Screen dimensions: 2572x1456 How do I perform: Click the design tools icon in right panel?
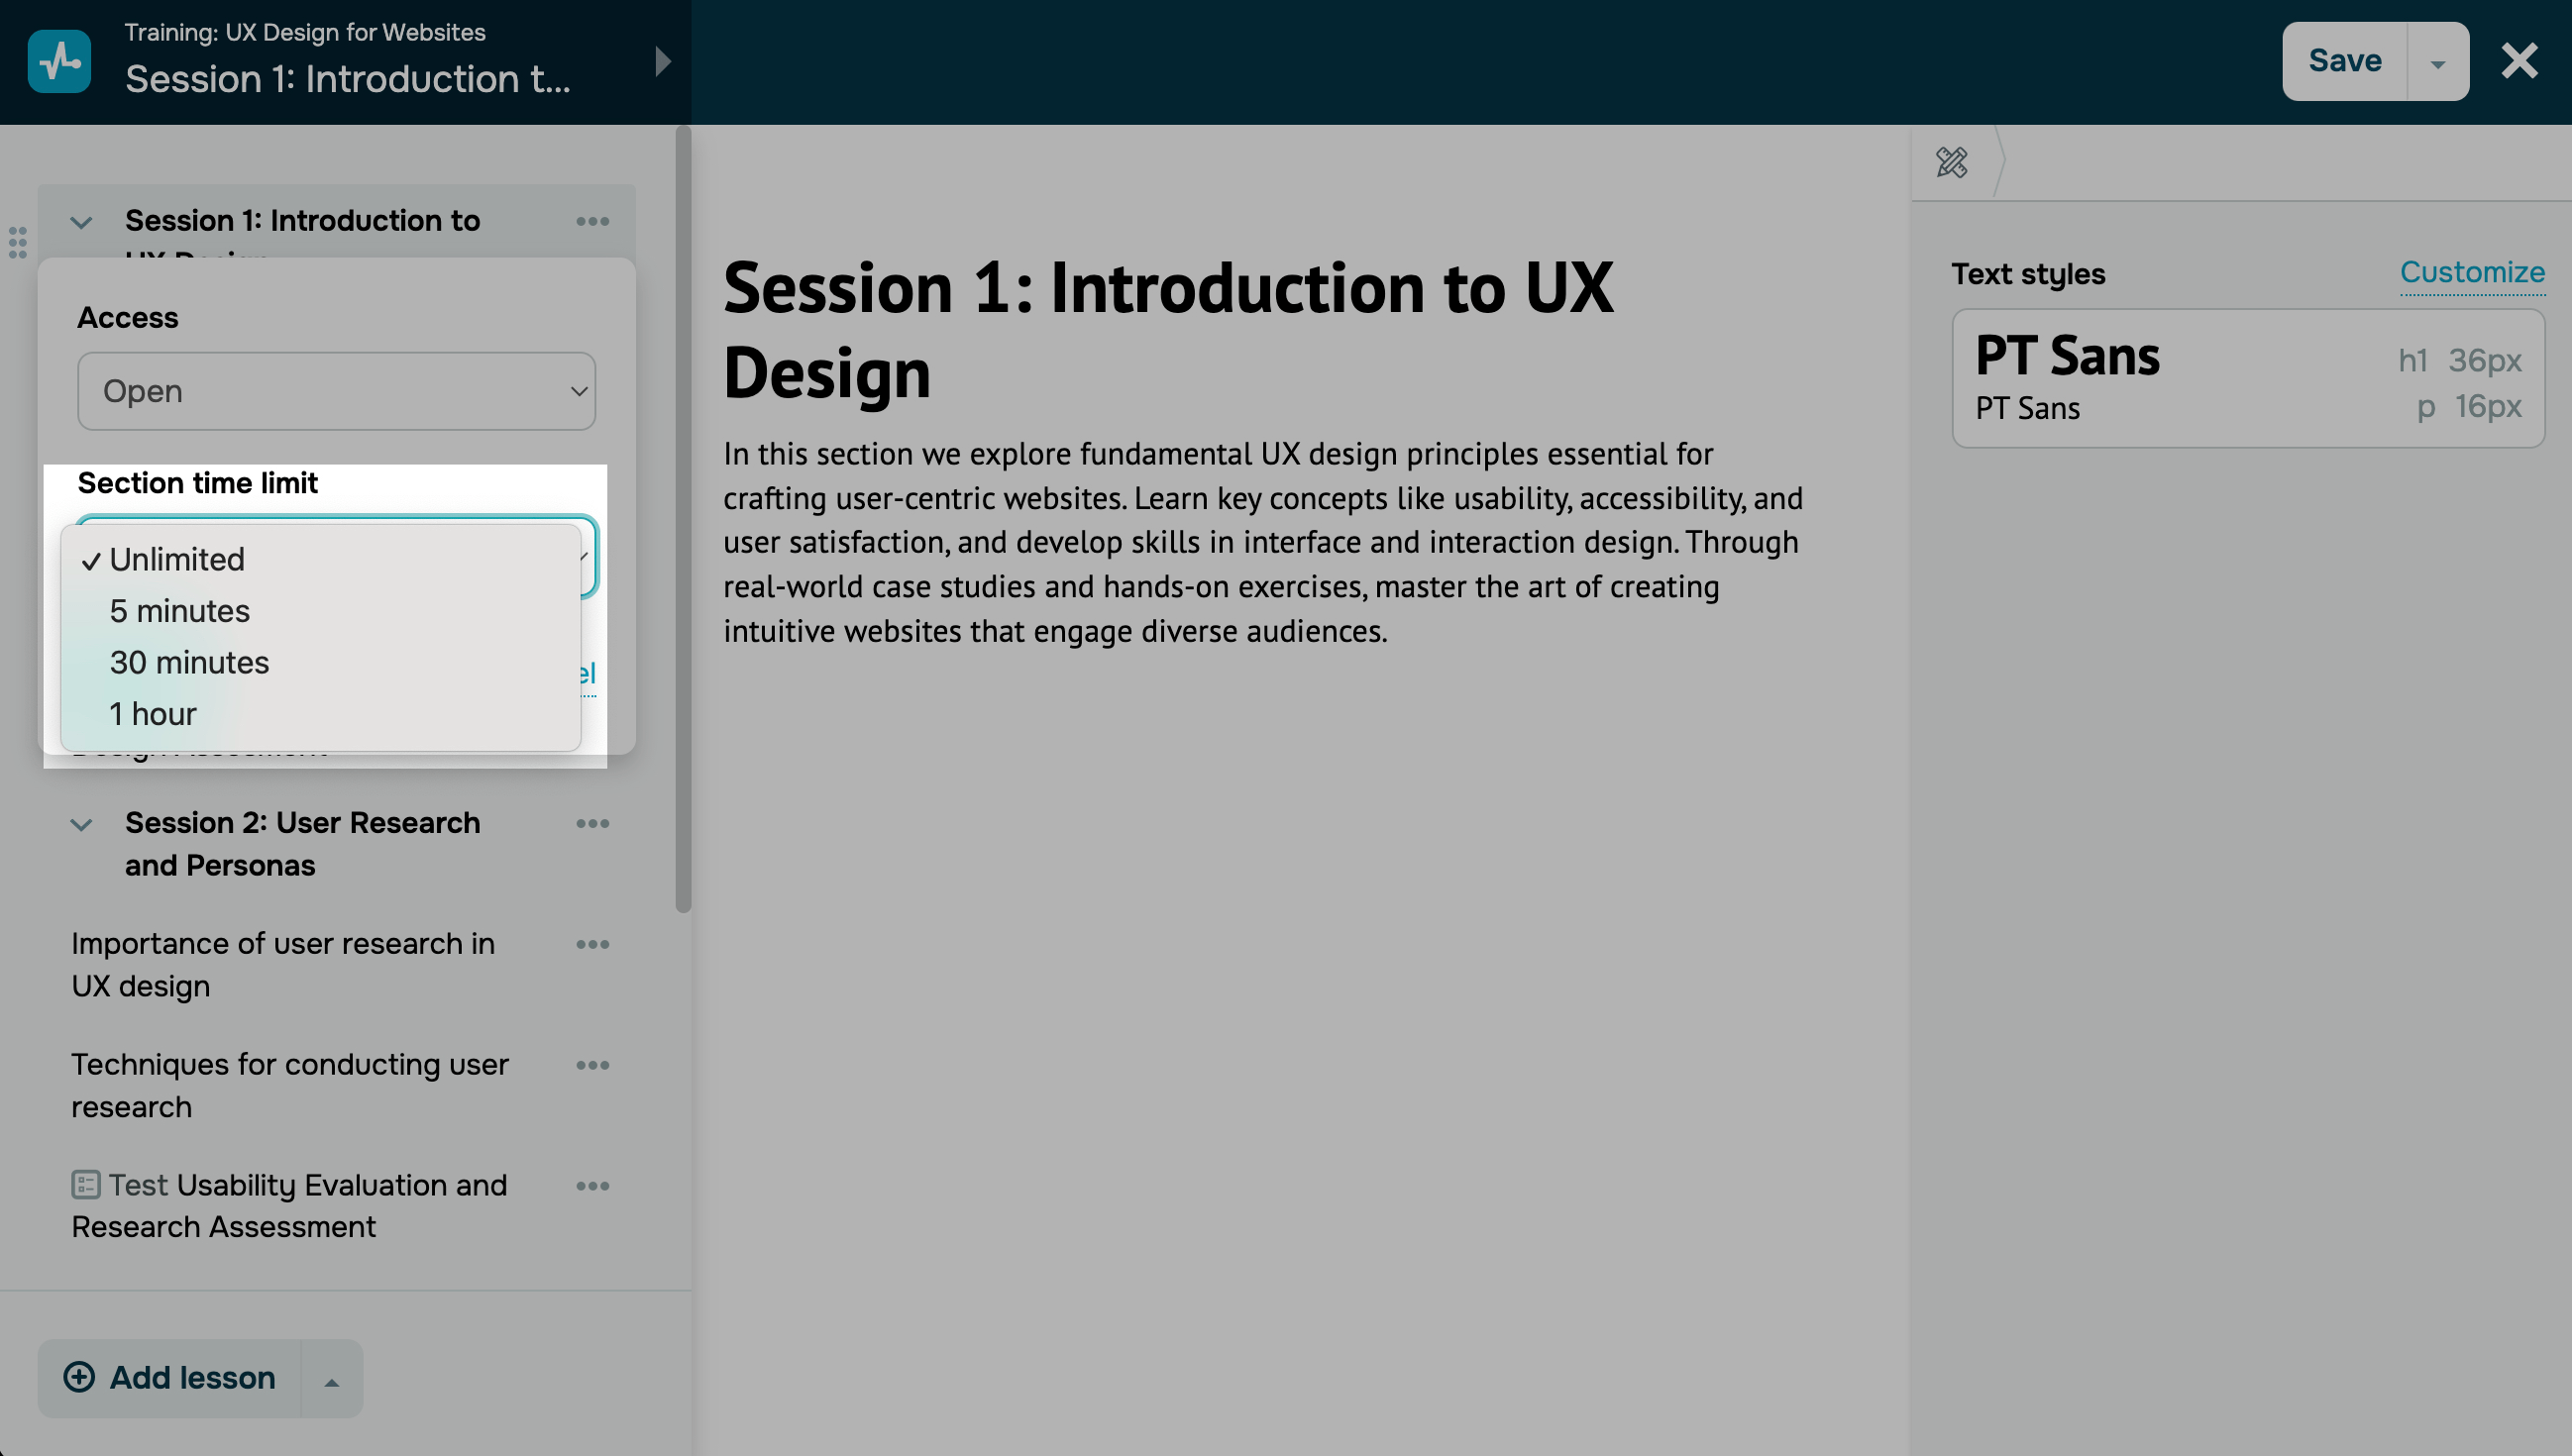[1951, 162]
